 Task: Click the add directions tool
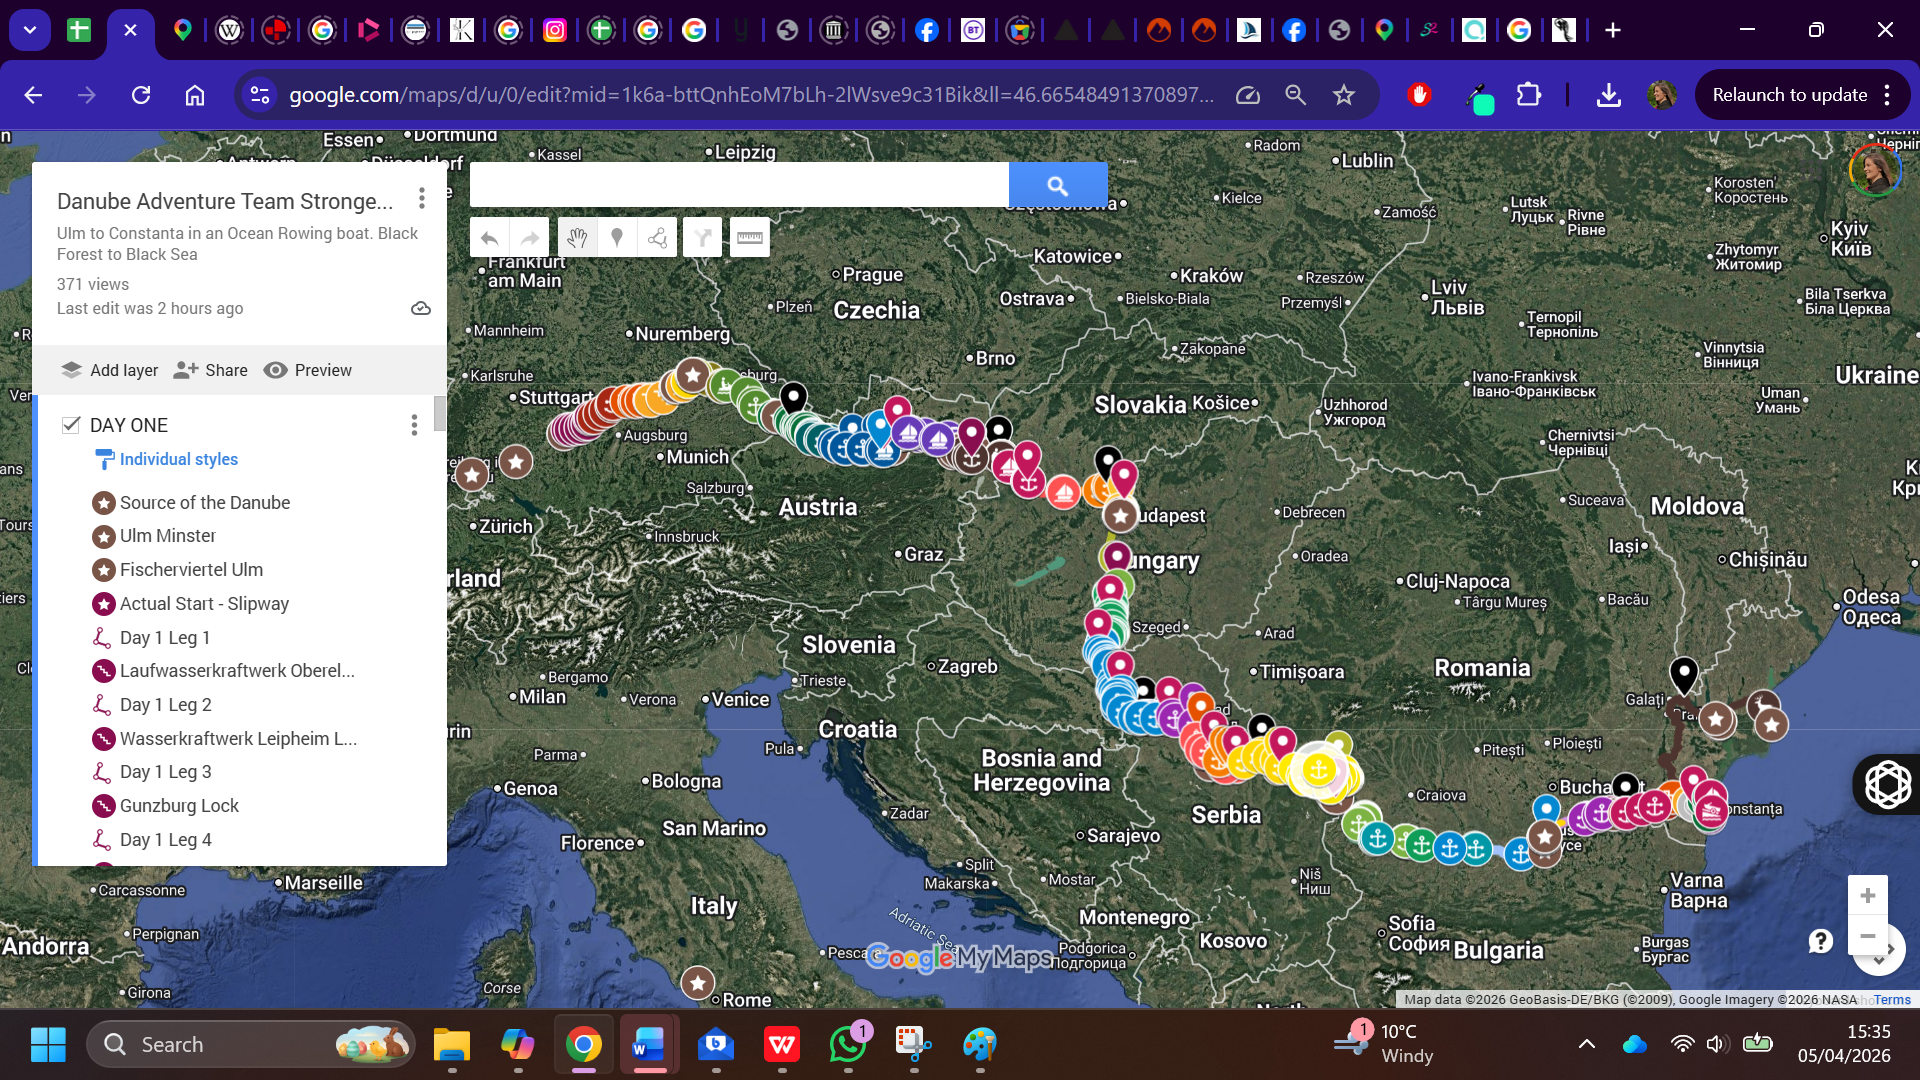pos(703,238)
